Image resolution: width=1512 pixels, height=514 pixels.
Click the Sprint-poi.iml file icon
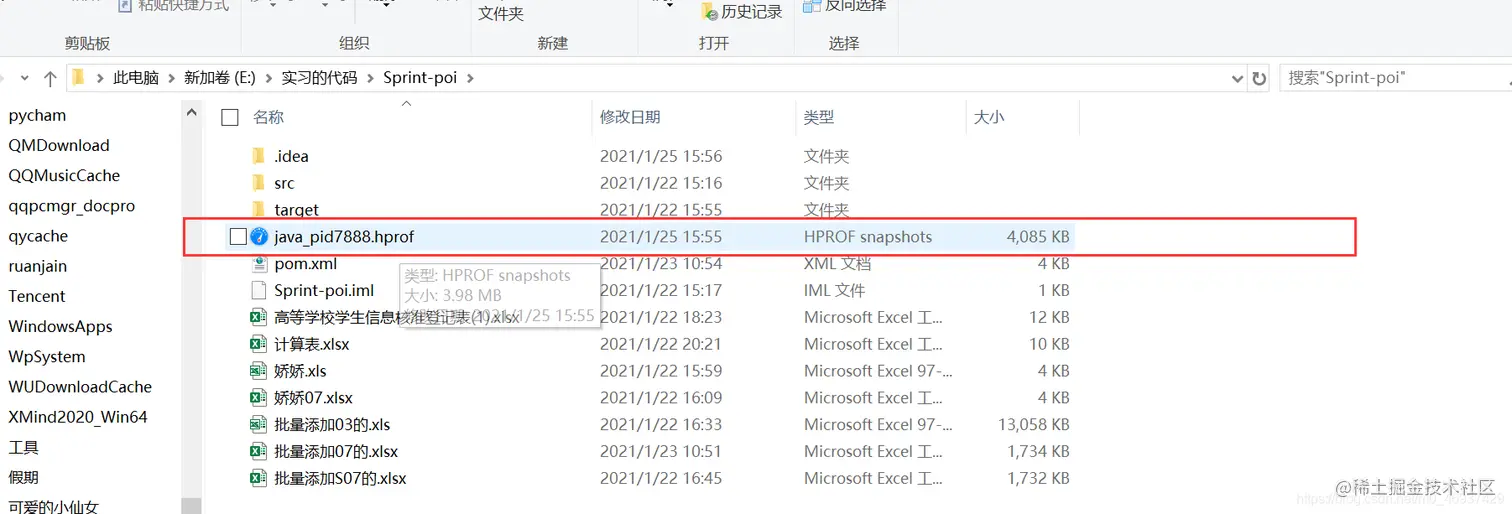click(259, 290)
